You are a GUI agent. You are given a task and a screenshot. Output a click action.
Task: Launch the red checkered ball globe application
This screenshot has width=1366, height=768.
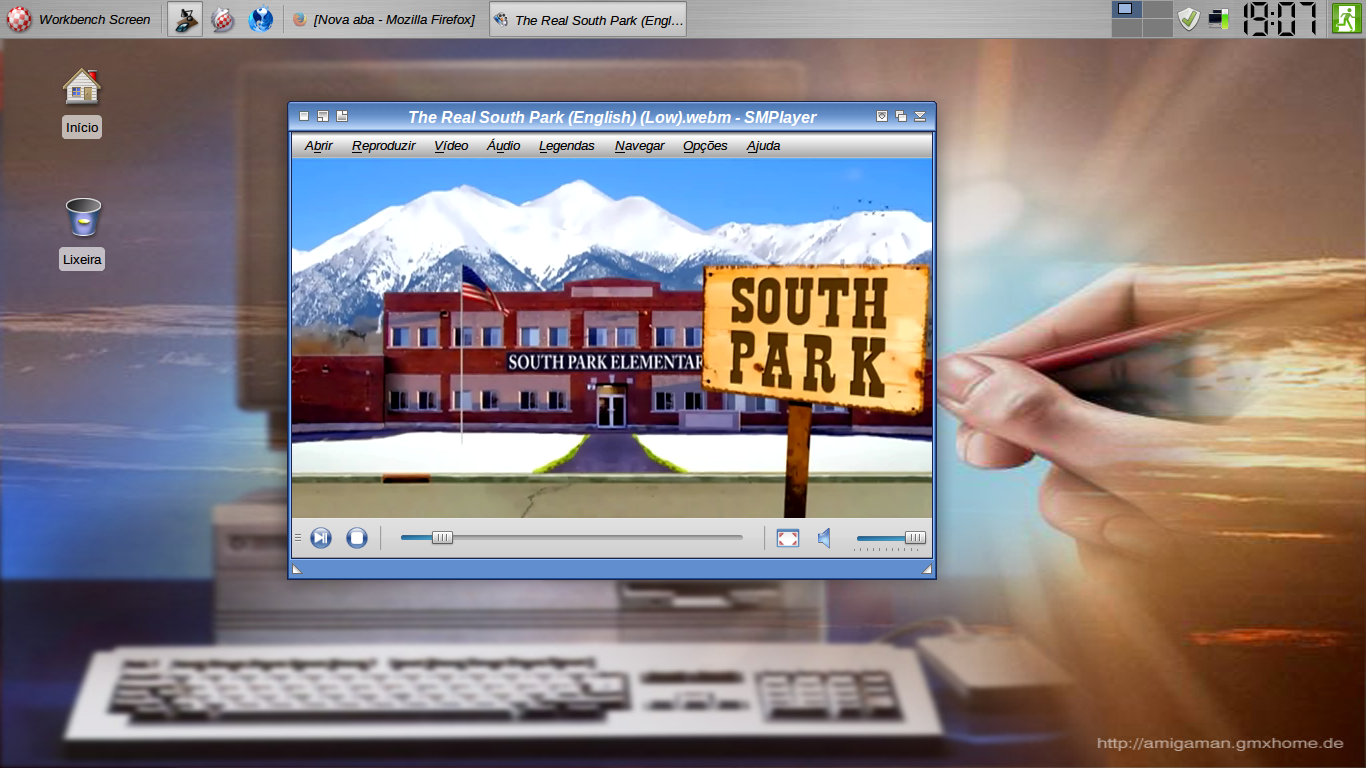point(223,19)
